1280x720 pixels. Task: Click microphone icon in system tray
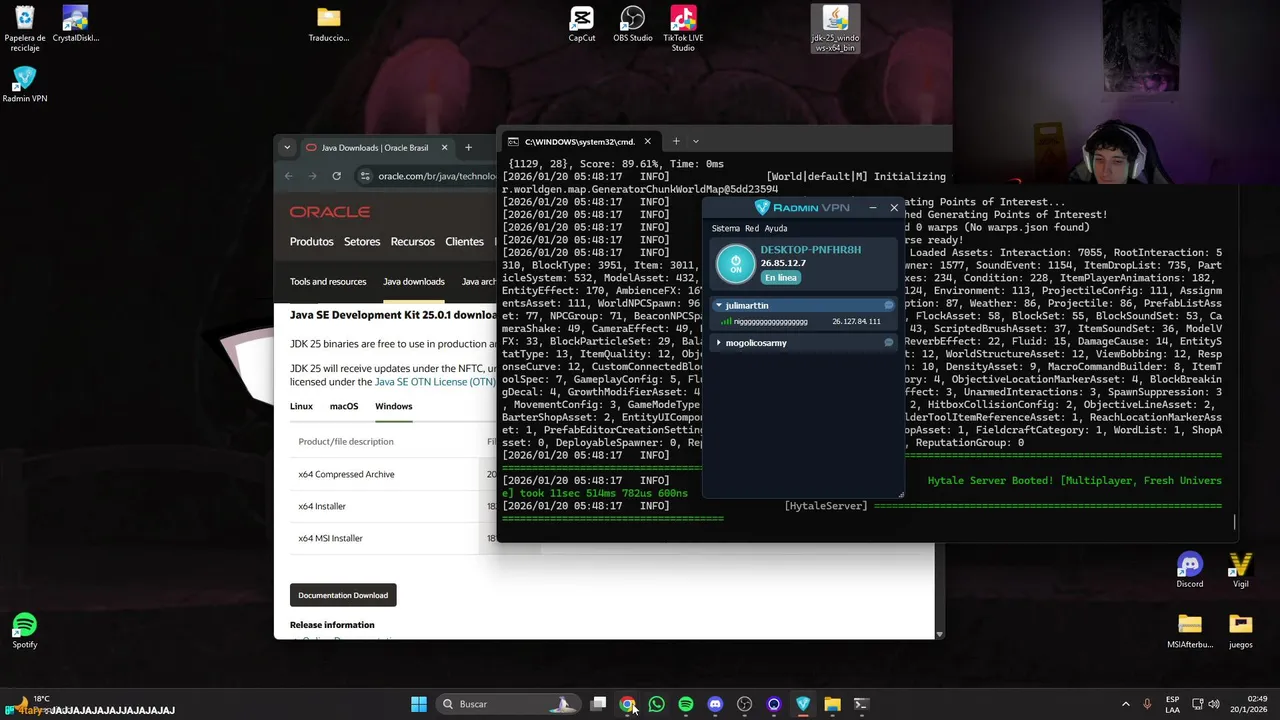(x=1147, y=704)
